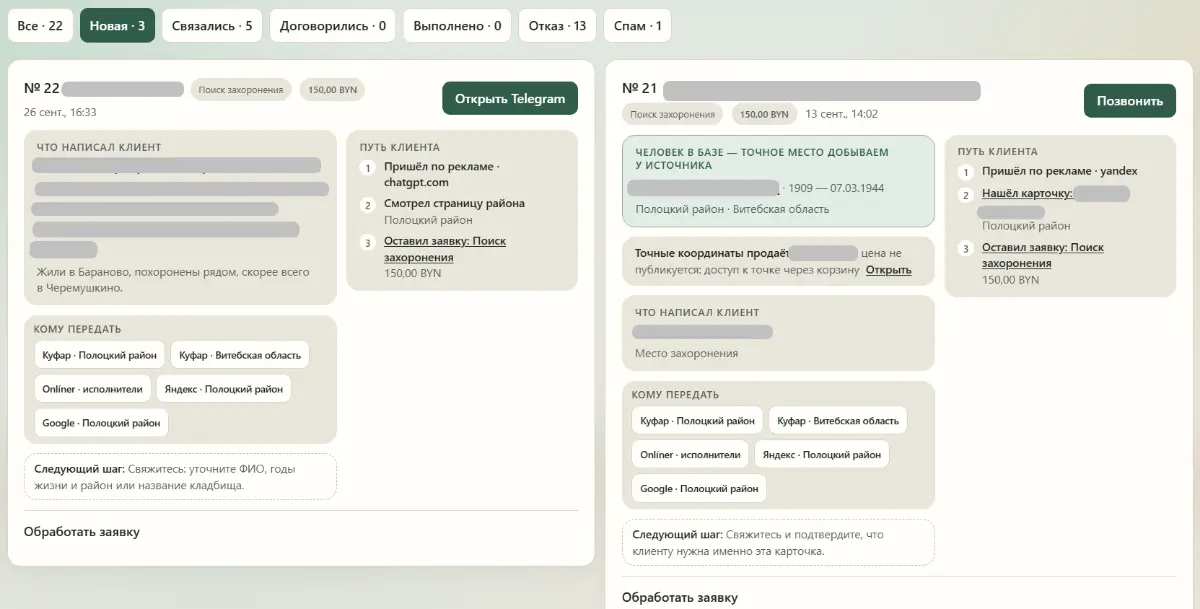Screen dimensions: 1200x609
Task: Click the "26 сент., 16:33" timestamp
Action: [60, 112]
